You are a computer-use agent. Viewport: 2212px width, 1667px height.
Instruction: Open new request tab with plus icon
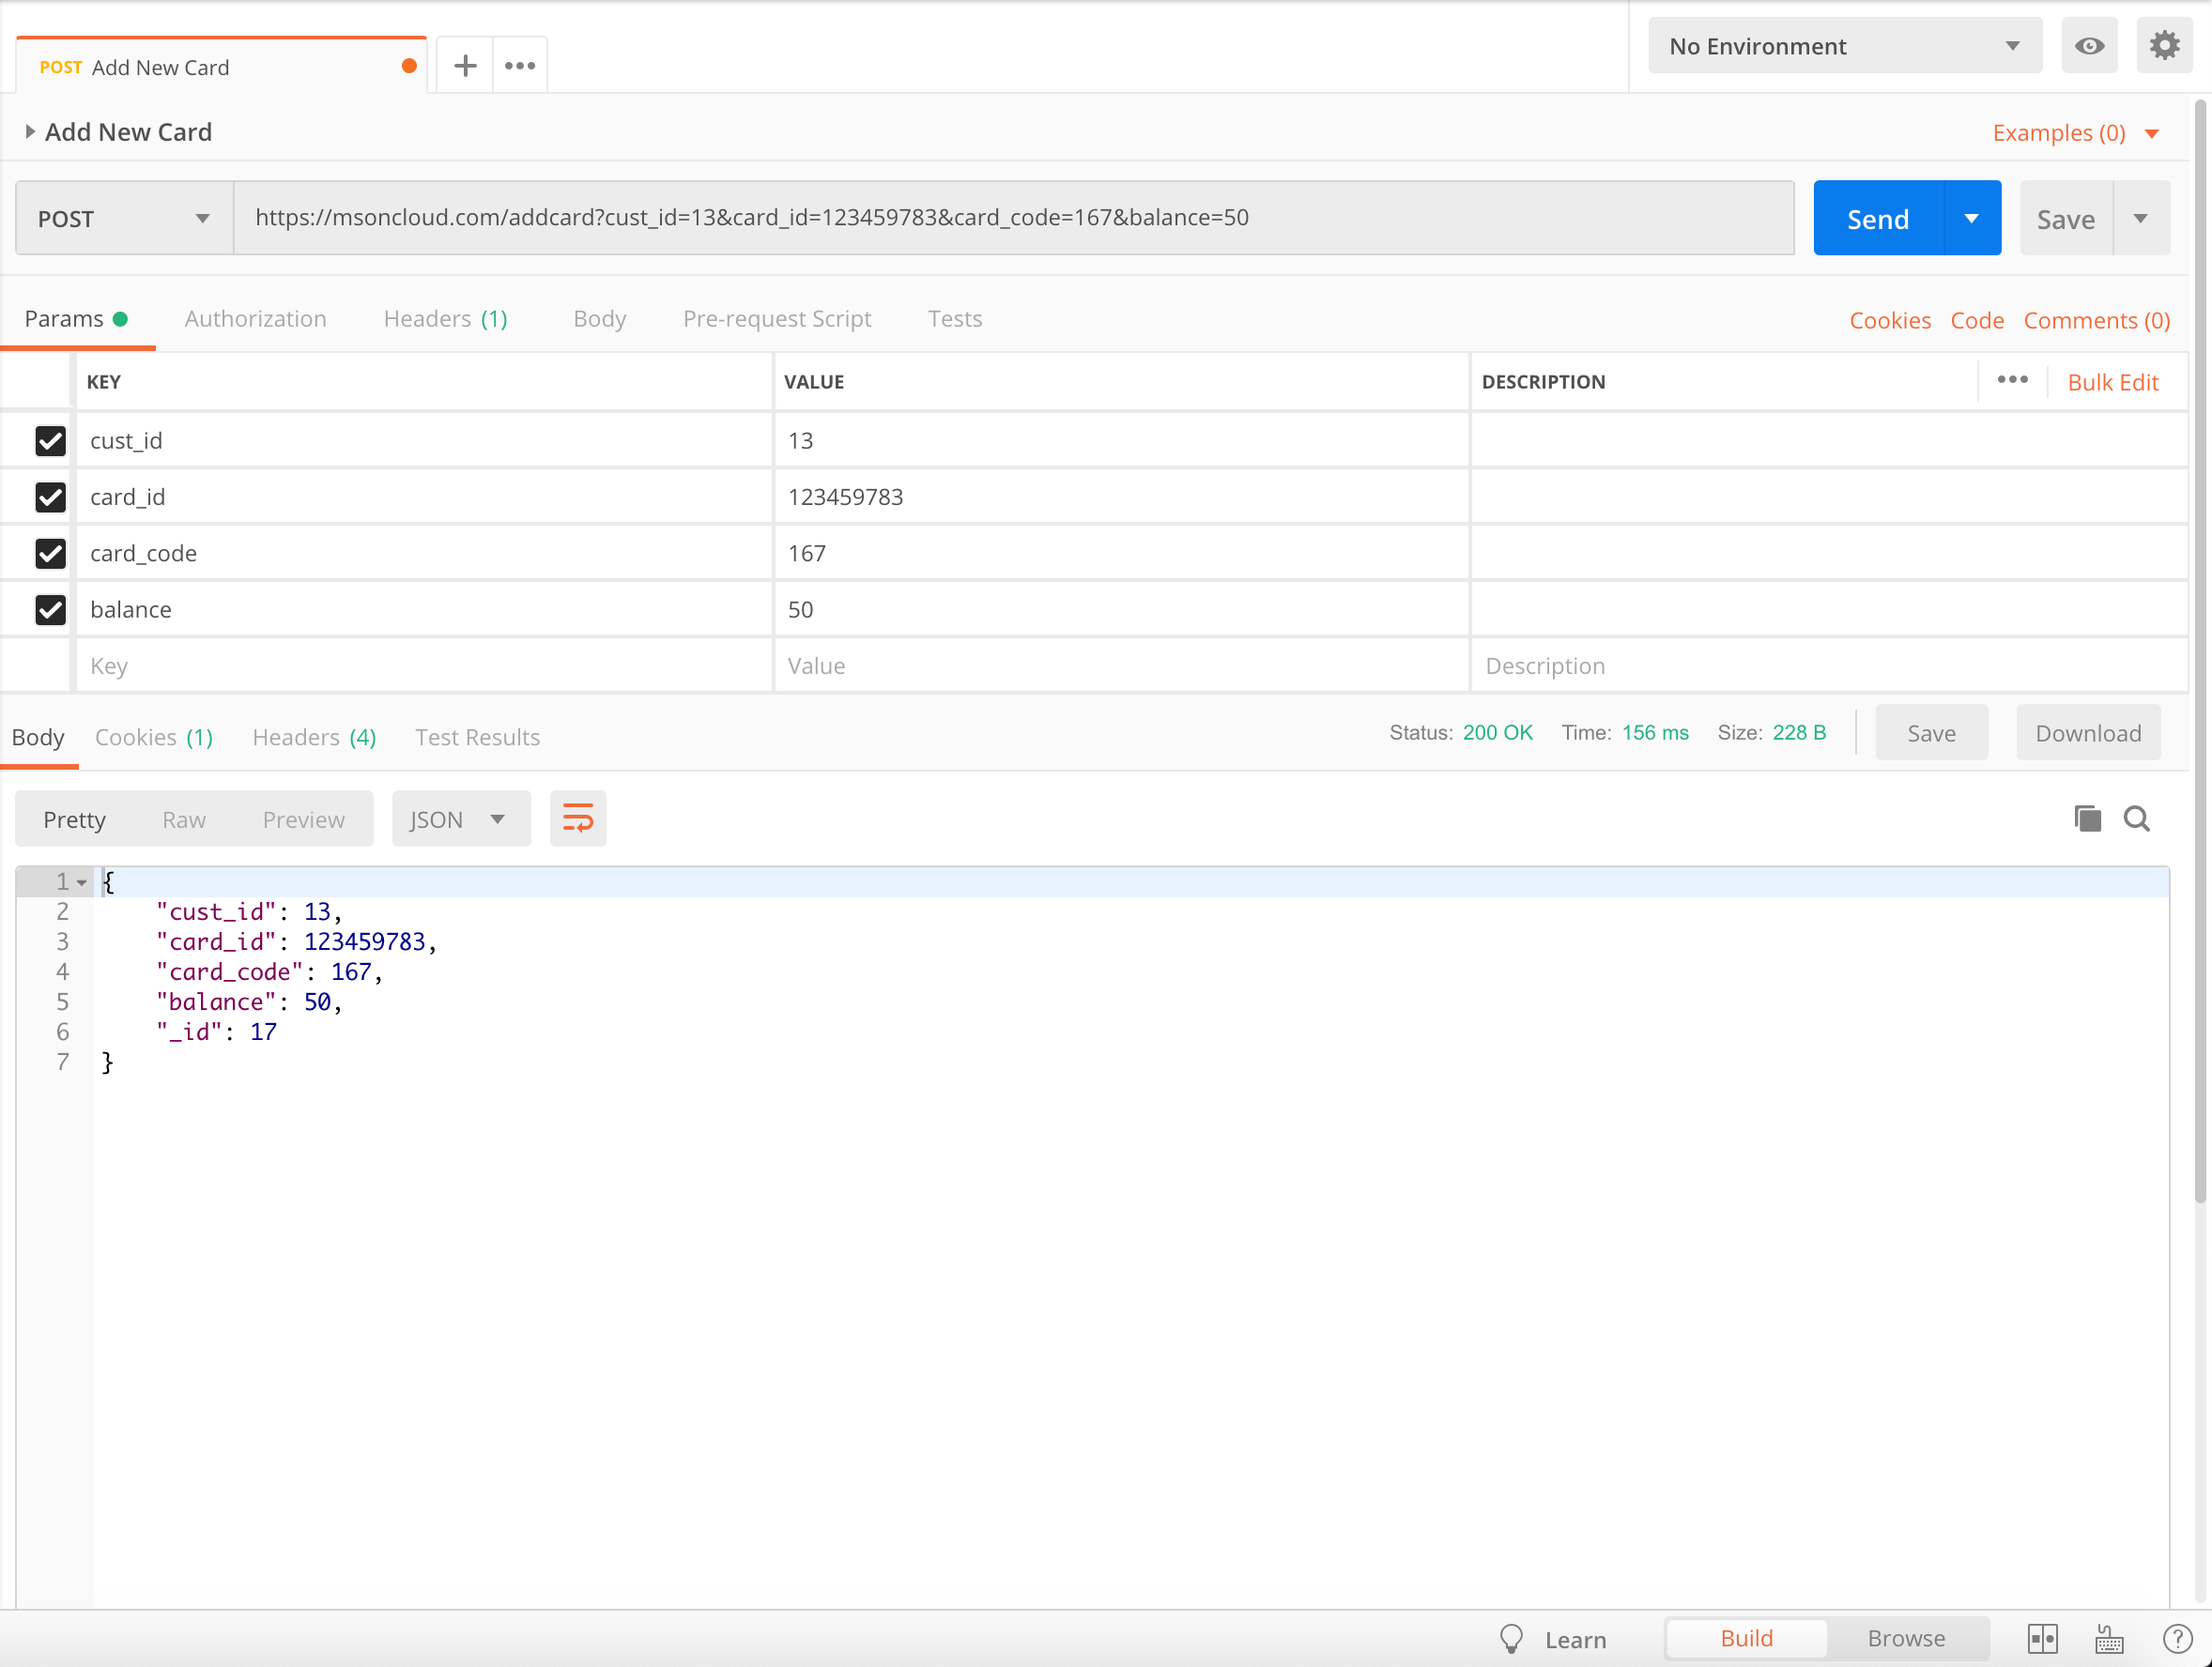click(x=465, y=66)
